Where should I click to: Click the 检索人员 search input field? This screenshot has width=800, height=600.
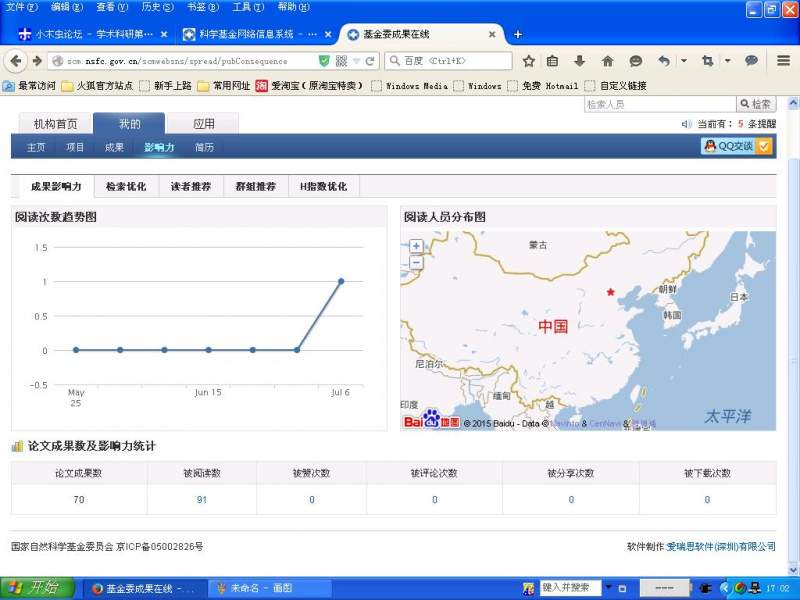point(660,103)
